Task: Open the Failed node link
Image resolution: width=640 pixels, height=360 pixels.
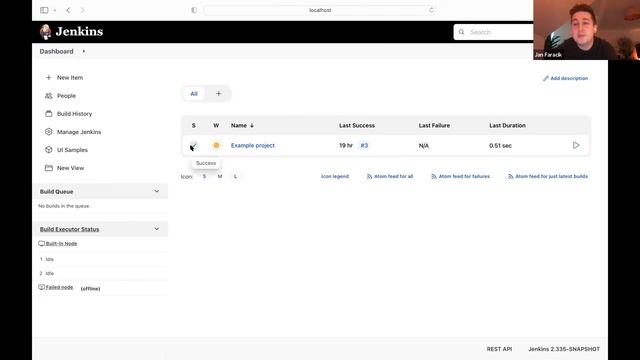Action: coord(59,287)
